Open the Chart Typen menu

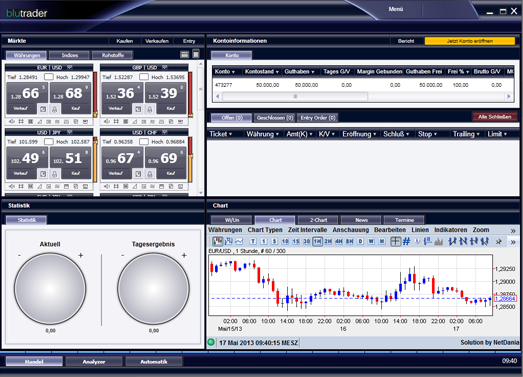tap(265, 230)
